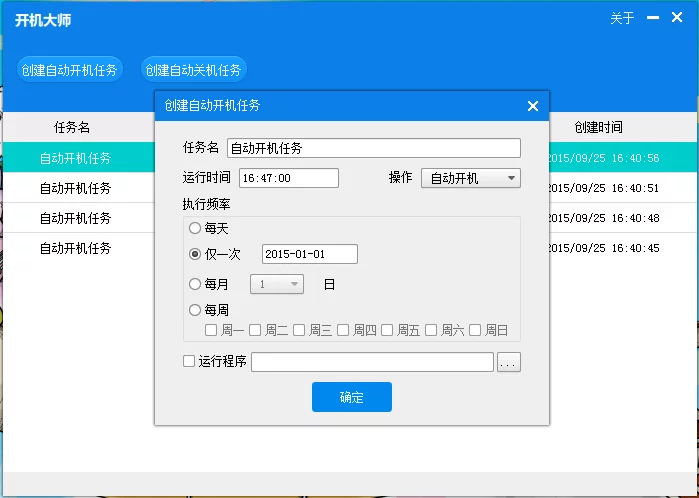
Task: Tick the 周五 checkbox
Action: click(387, 330)
